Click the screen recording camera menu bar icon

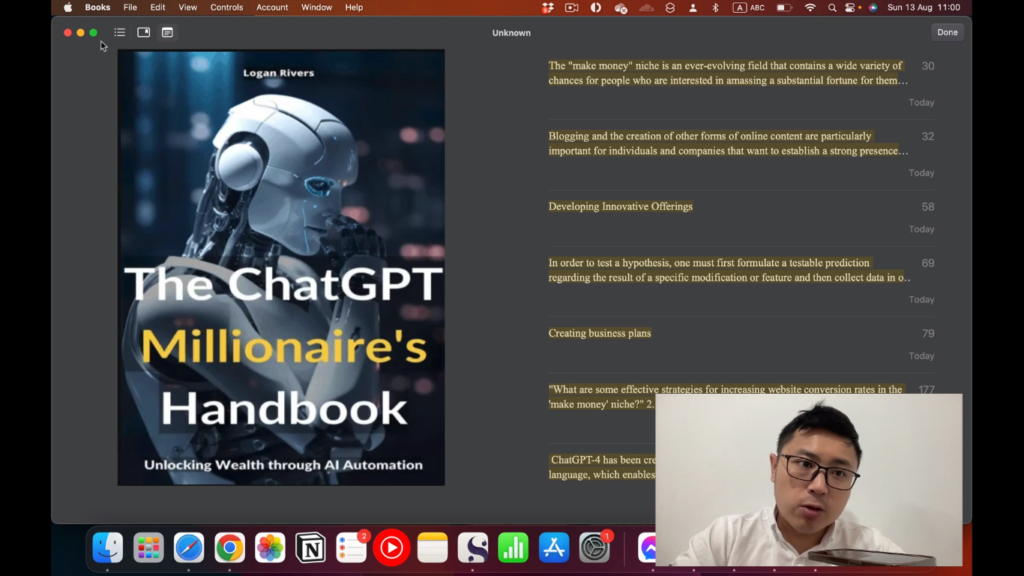coord(571,7)
